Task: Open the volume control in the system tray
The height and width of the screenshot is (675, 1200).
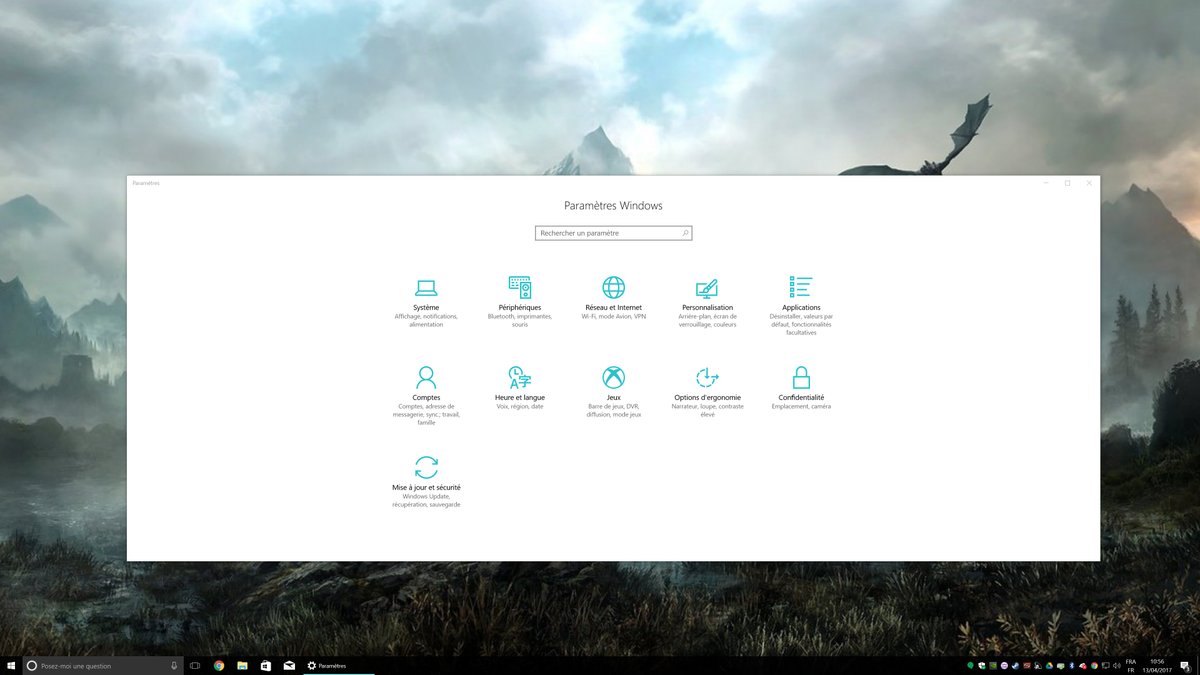Action: [x=1117, y=663]
